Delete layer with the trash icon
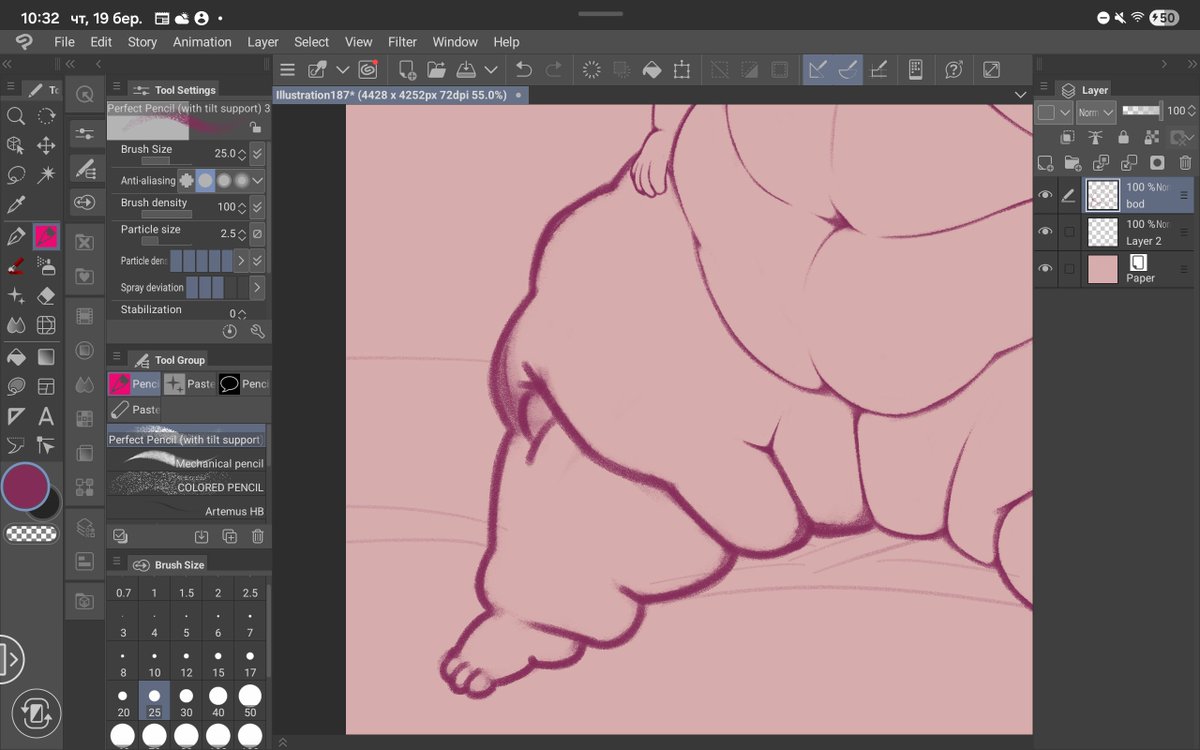Screen dimensions: 1200x750 tap(1185, 163)
